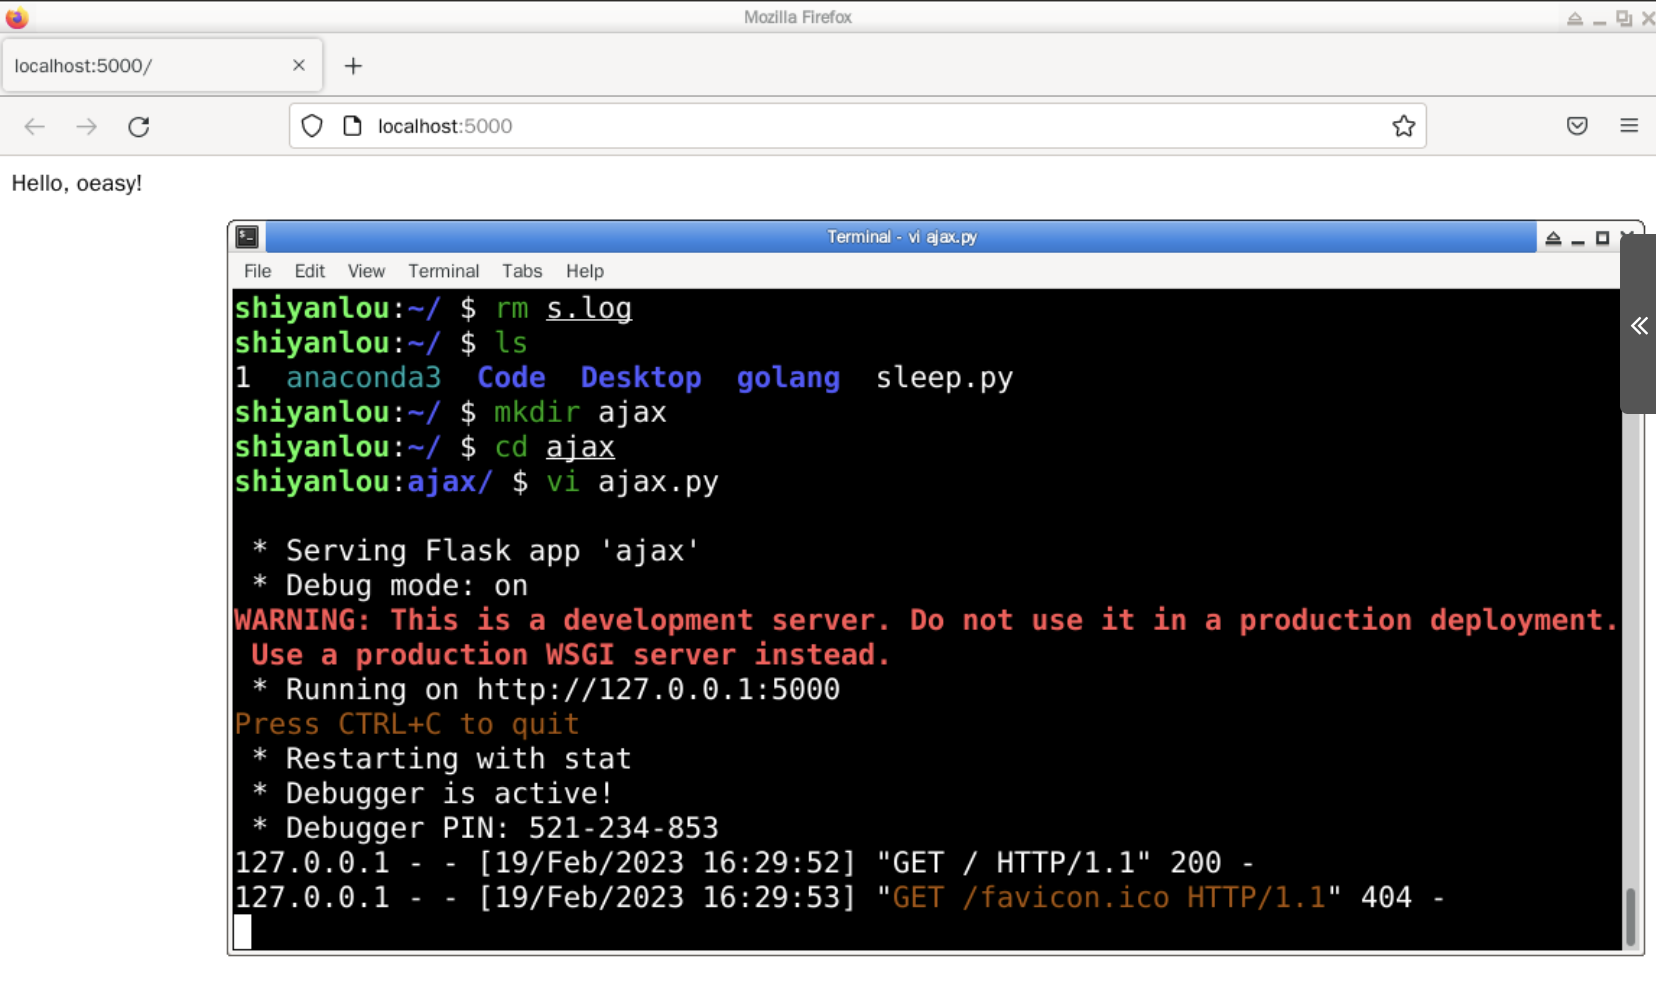Click the terminal cursor block
The image size is (1656, 996).
(x=243, y=932)
